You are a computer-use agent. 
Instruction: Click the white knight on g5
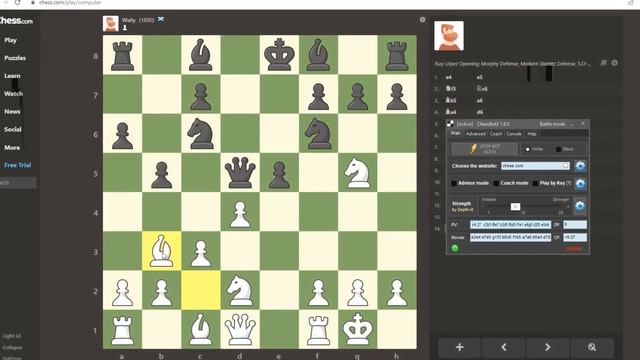pos(358,173)
